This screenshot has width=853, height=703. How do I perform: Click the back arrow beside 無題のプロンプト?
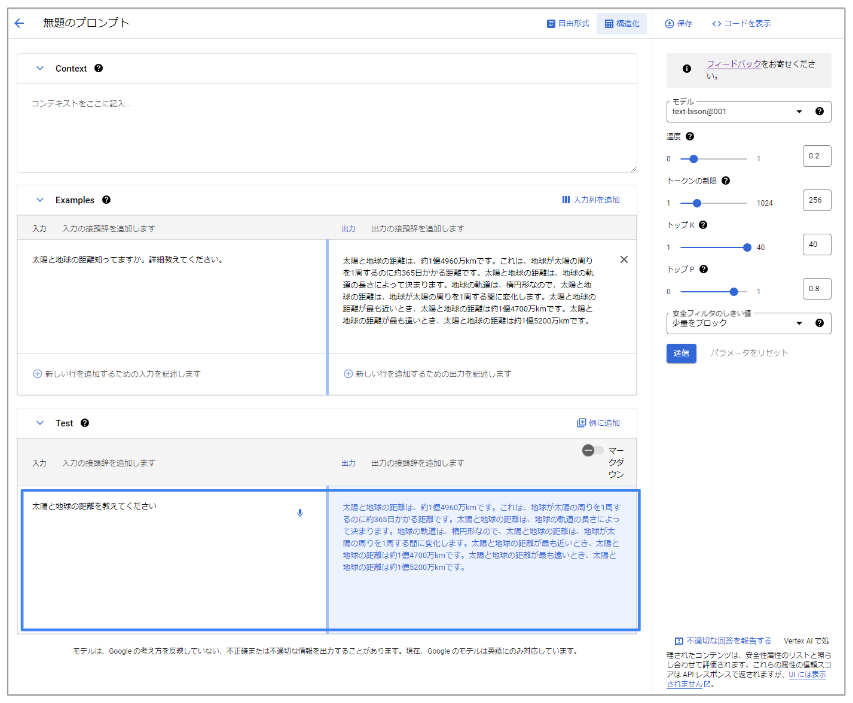pyautogui.click(x=19, y=23)
